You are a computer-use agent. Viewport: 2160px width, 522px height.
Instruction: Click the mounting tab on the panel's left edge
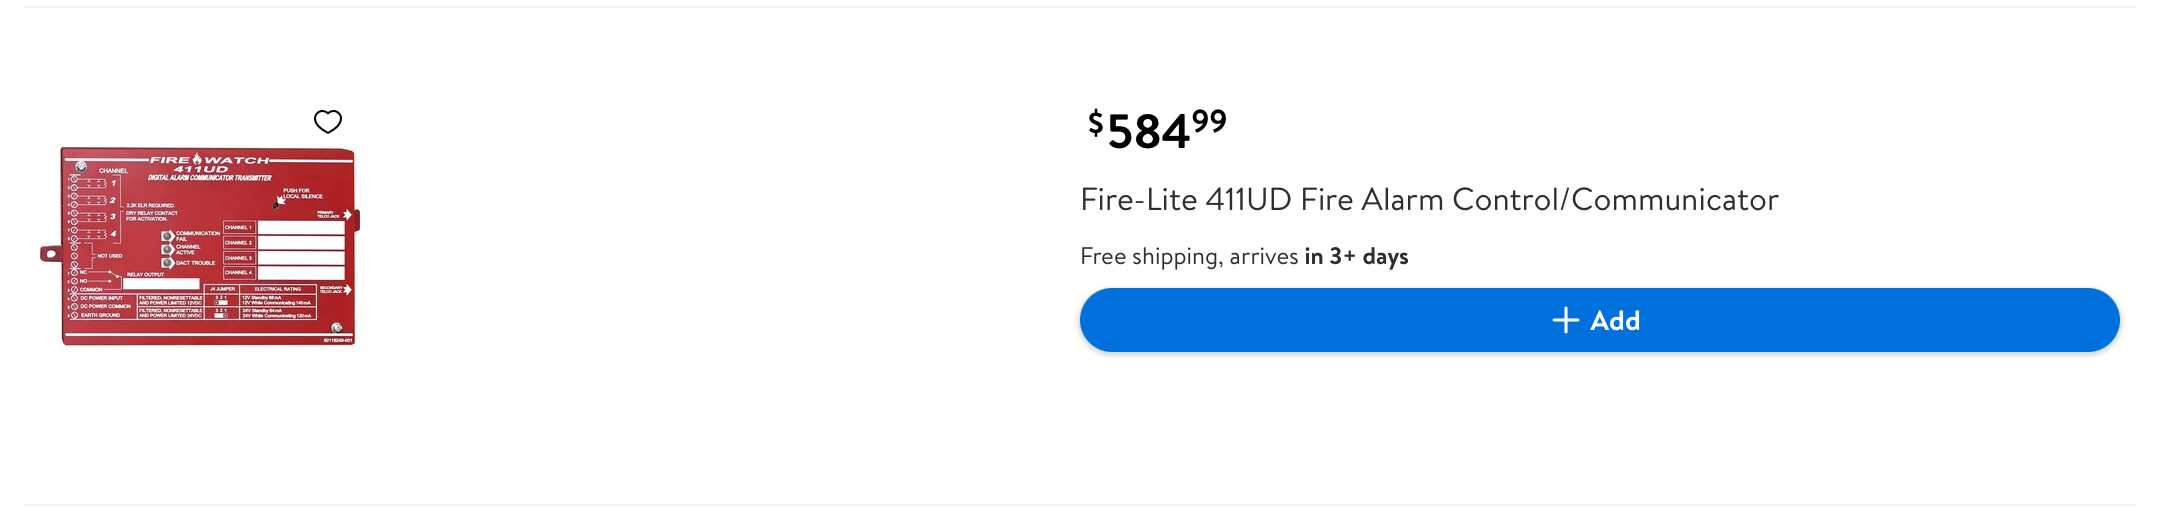(50, 254)
